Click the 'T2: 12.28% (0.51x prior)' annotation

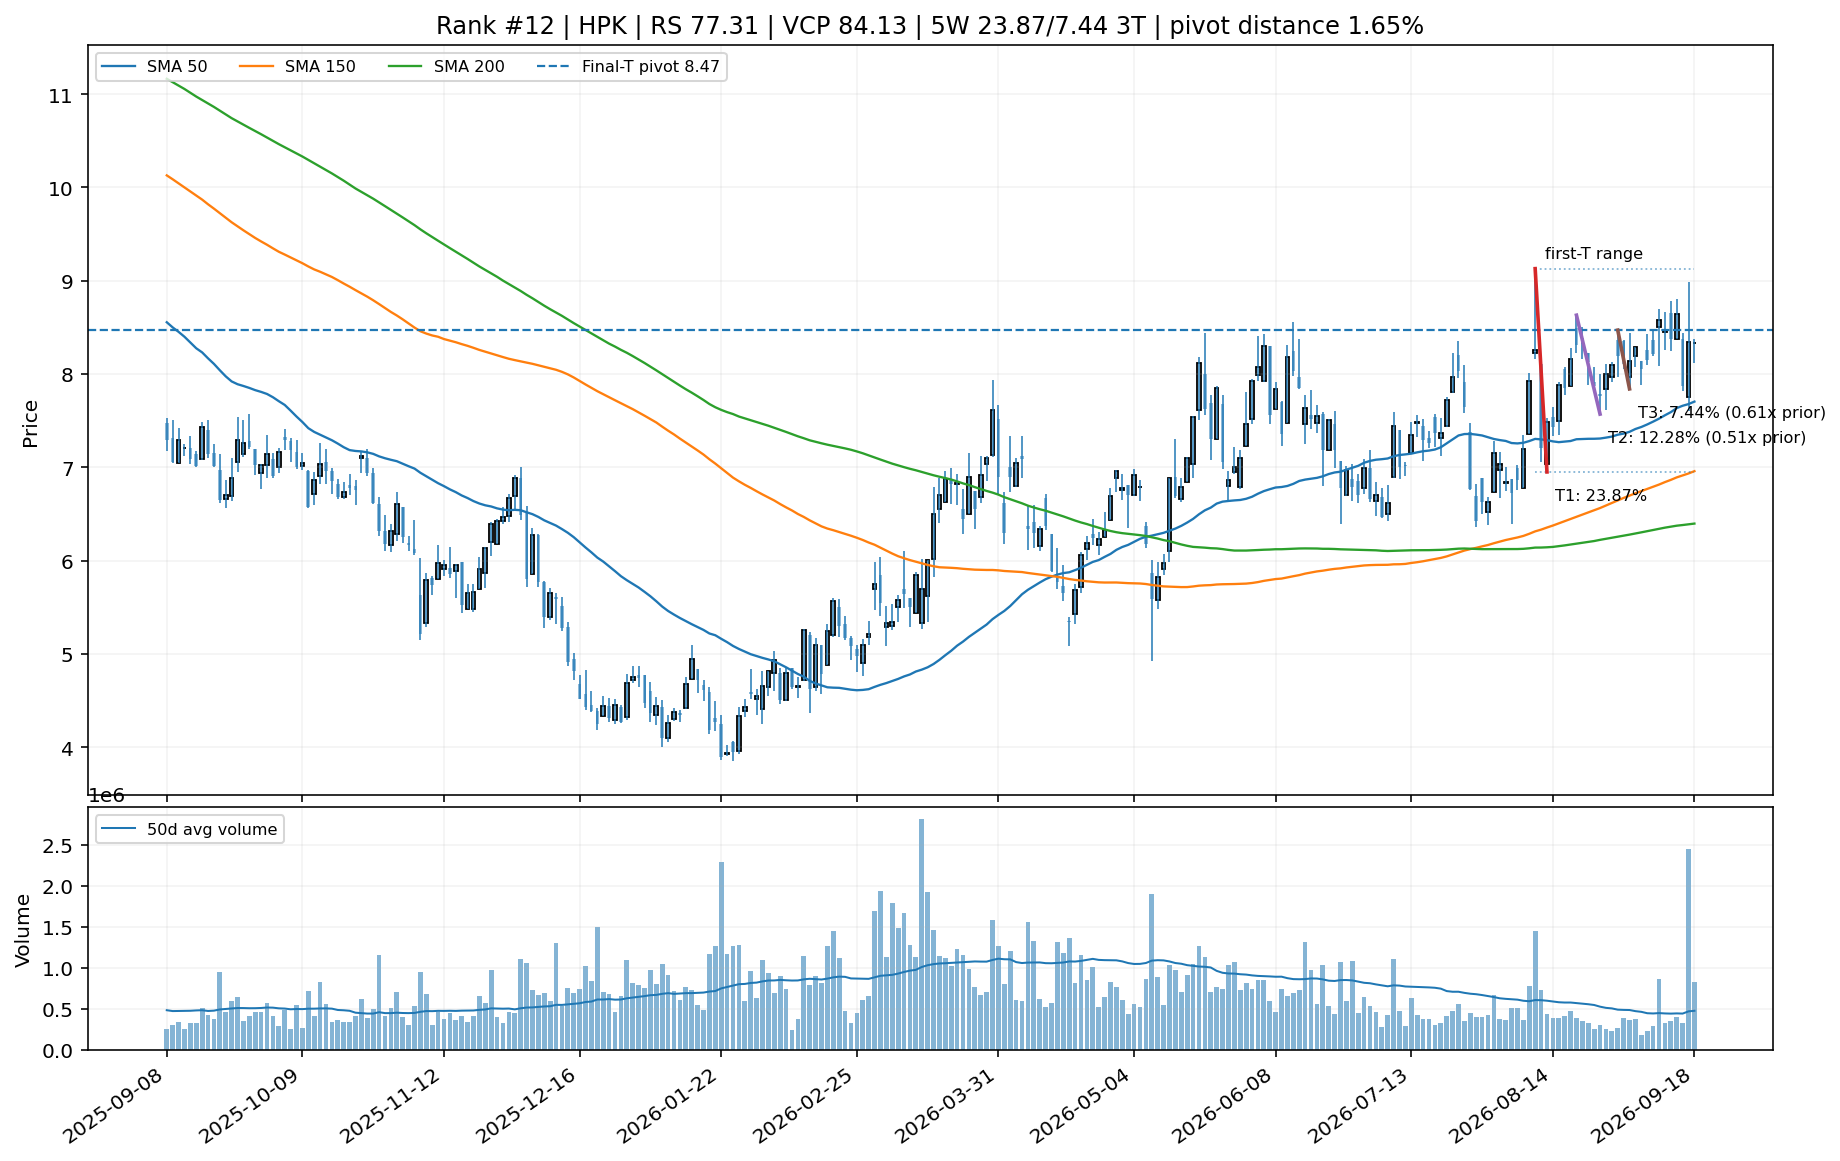1707,438
